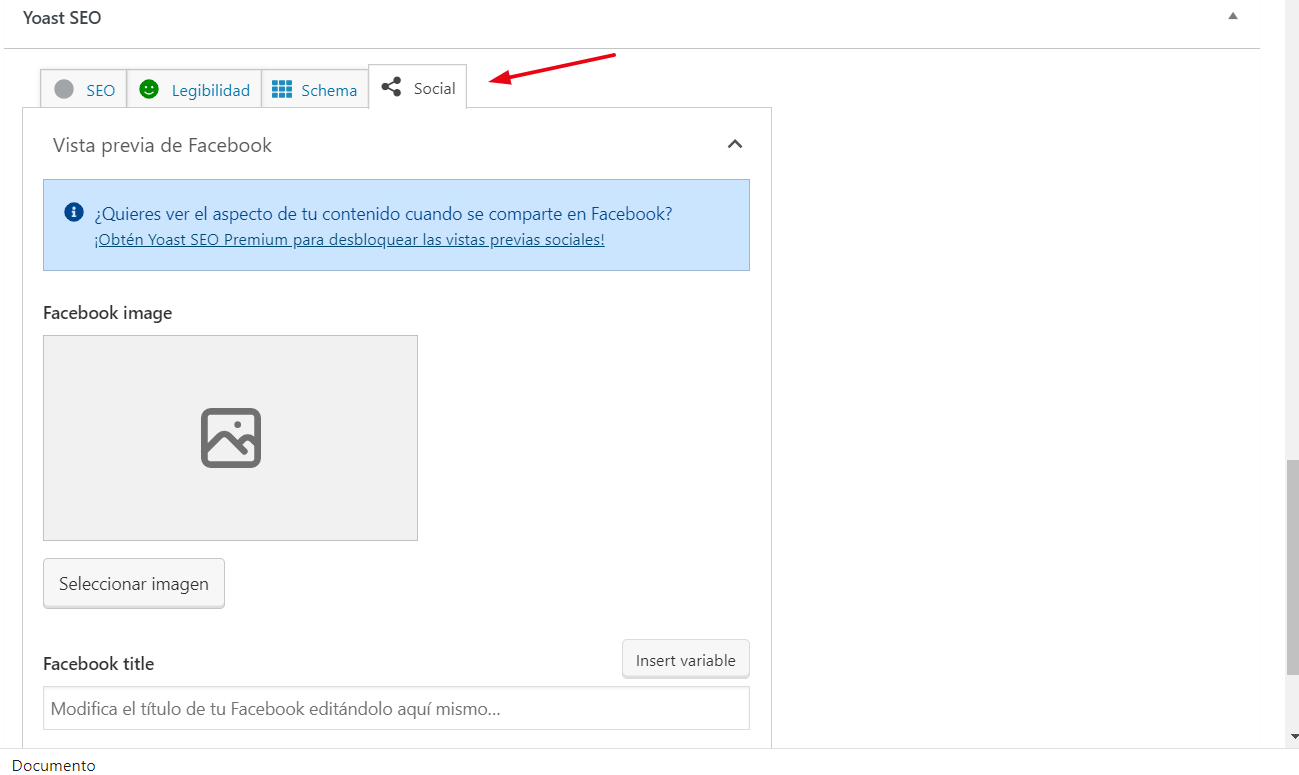
Task: Open the SEO tab
Action: [84, 89]
